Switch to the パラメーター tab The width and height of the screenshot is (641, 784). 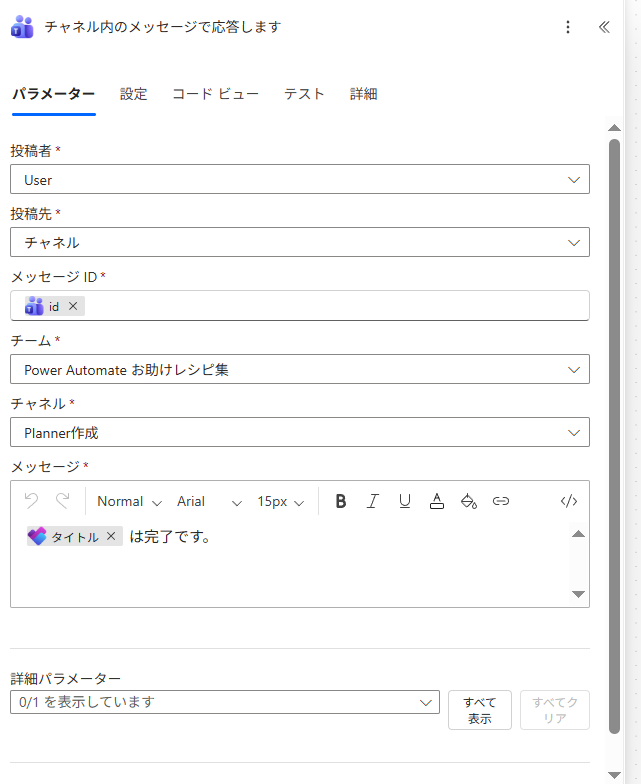click(x=54, y=94)
